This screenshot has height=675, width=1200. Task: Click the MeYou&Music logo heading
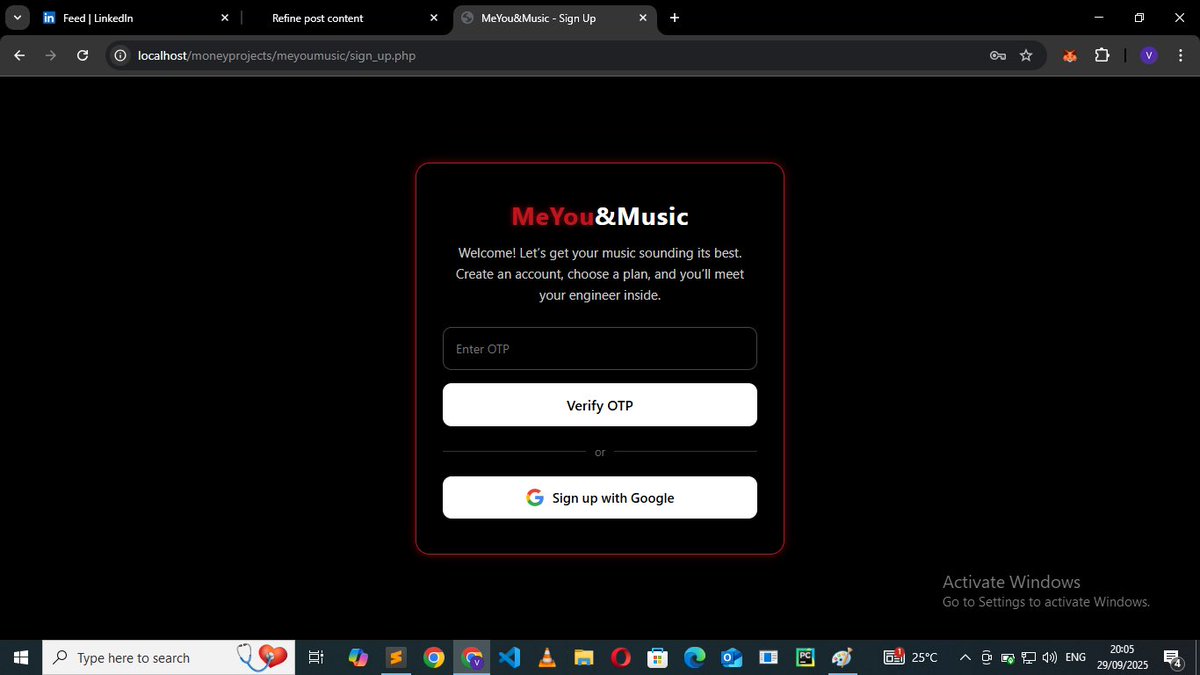(600, 216)
